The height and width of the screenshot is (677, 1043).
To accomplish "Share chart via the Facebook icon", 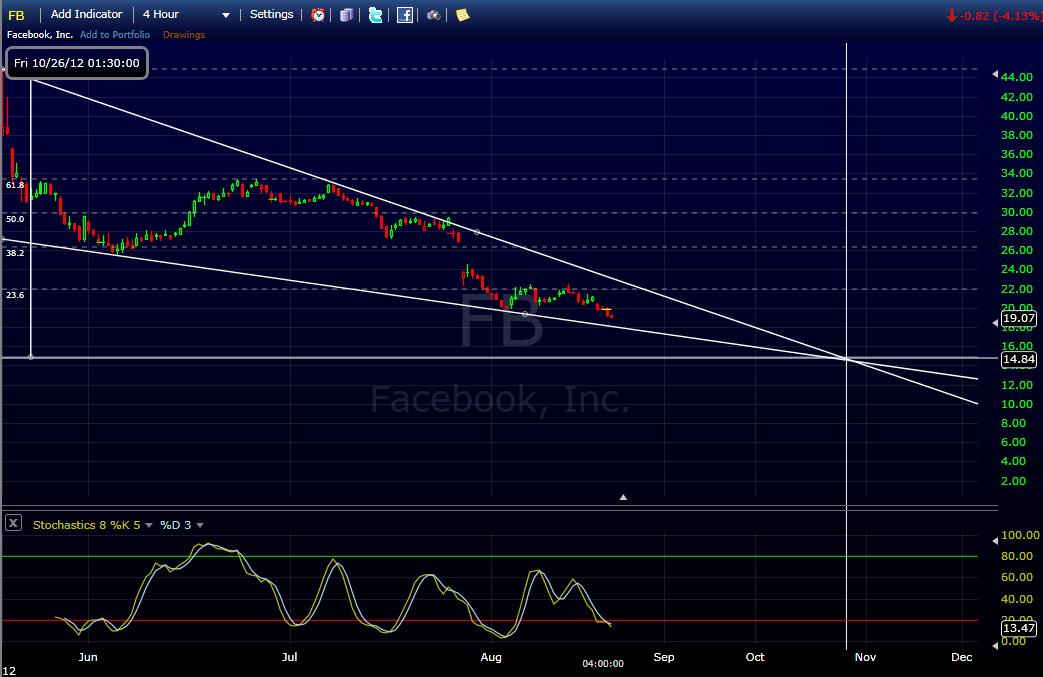I will coord(404,15).
